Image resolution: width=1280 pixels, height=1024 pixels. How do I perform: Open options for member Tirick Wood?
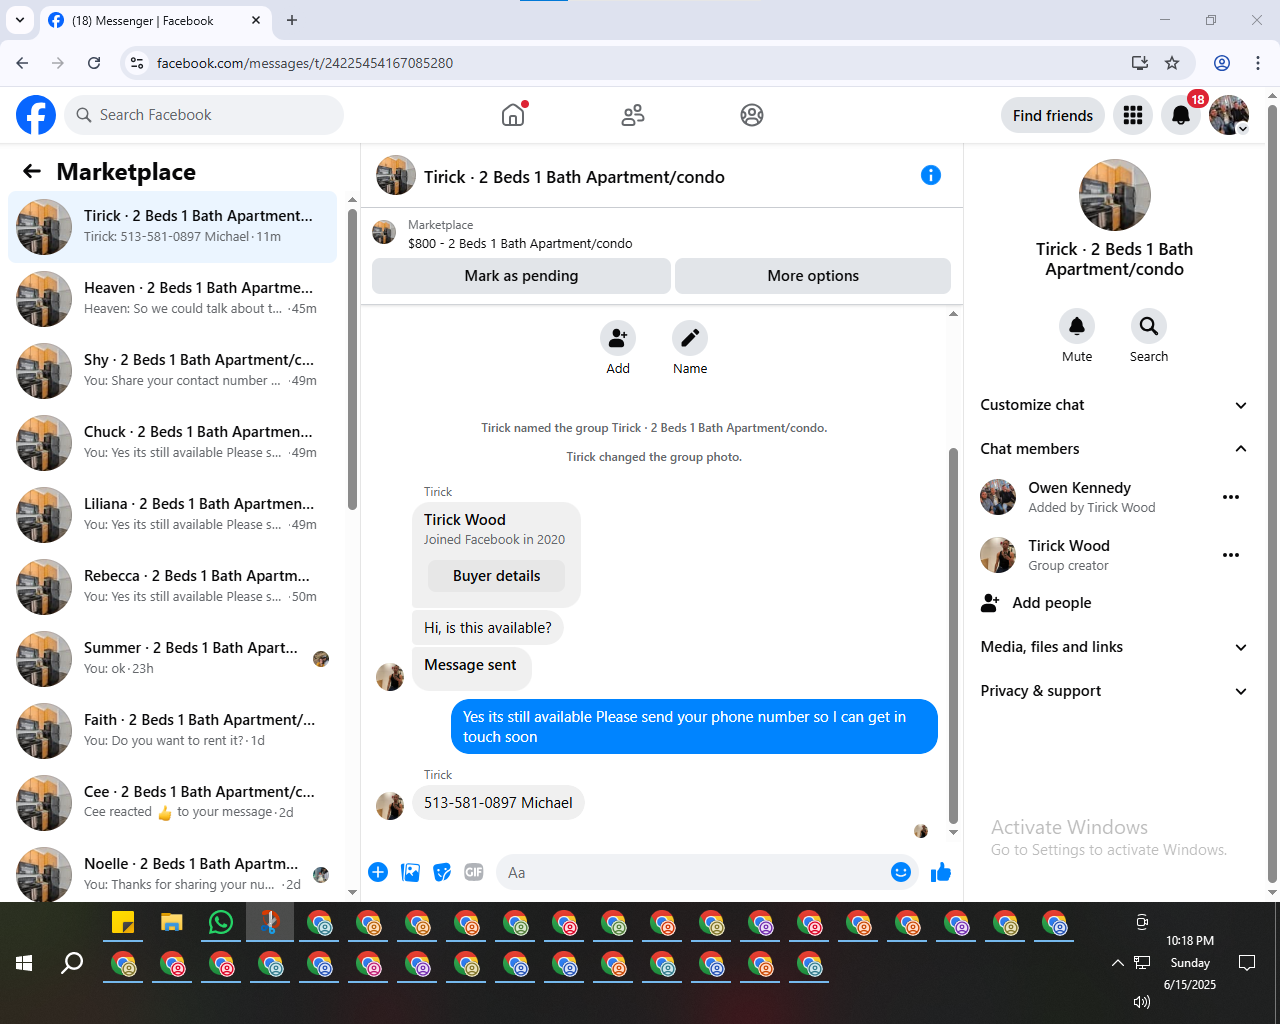(1231, 555)
